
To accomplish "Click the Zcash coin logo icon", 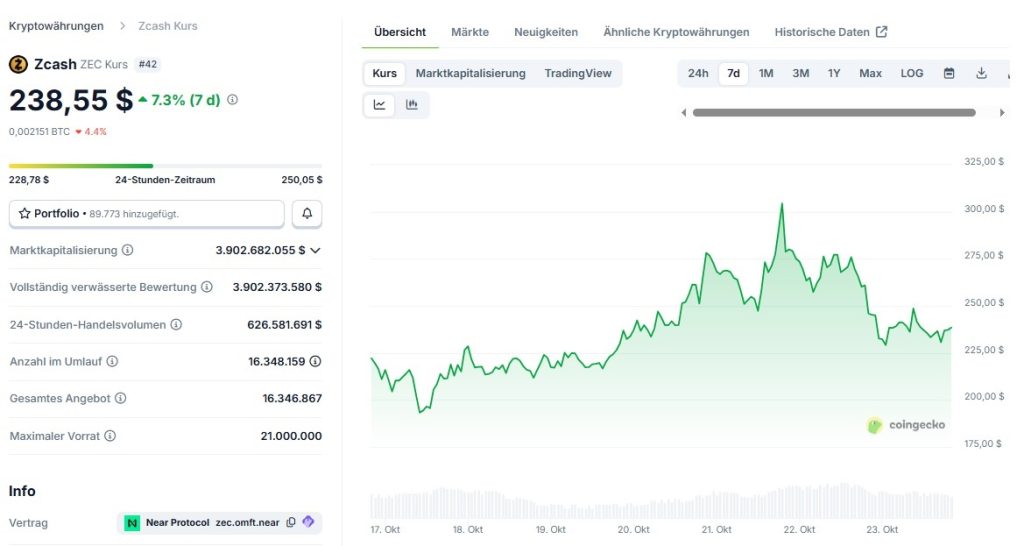I will (18, 64).
